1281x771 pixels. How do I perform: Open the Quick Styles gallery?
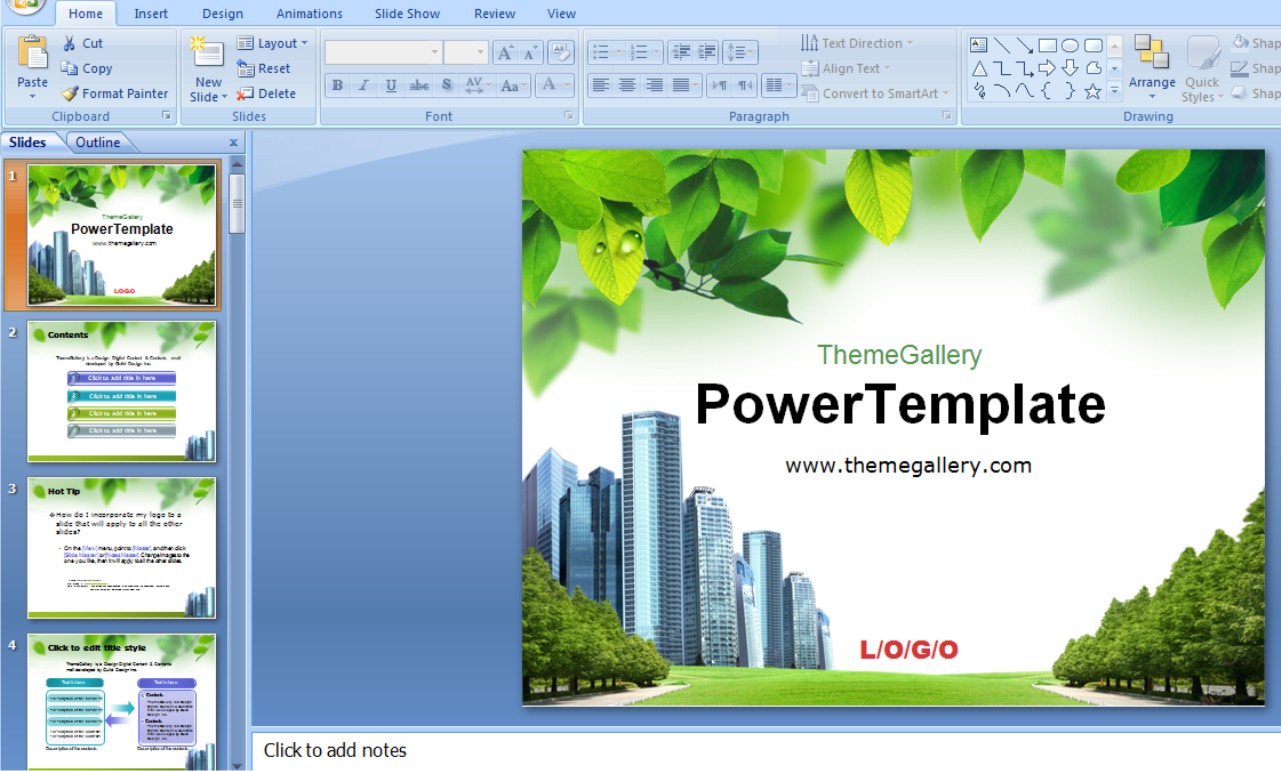(1202, 68)
